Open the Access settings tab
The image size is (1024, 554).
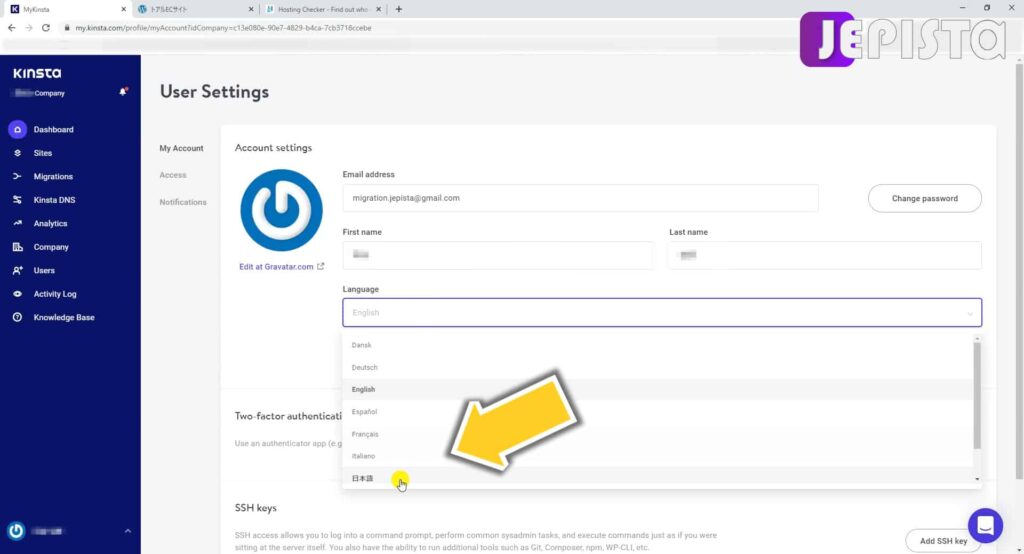(173, 175)
